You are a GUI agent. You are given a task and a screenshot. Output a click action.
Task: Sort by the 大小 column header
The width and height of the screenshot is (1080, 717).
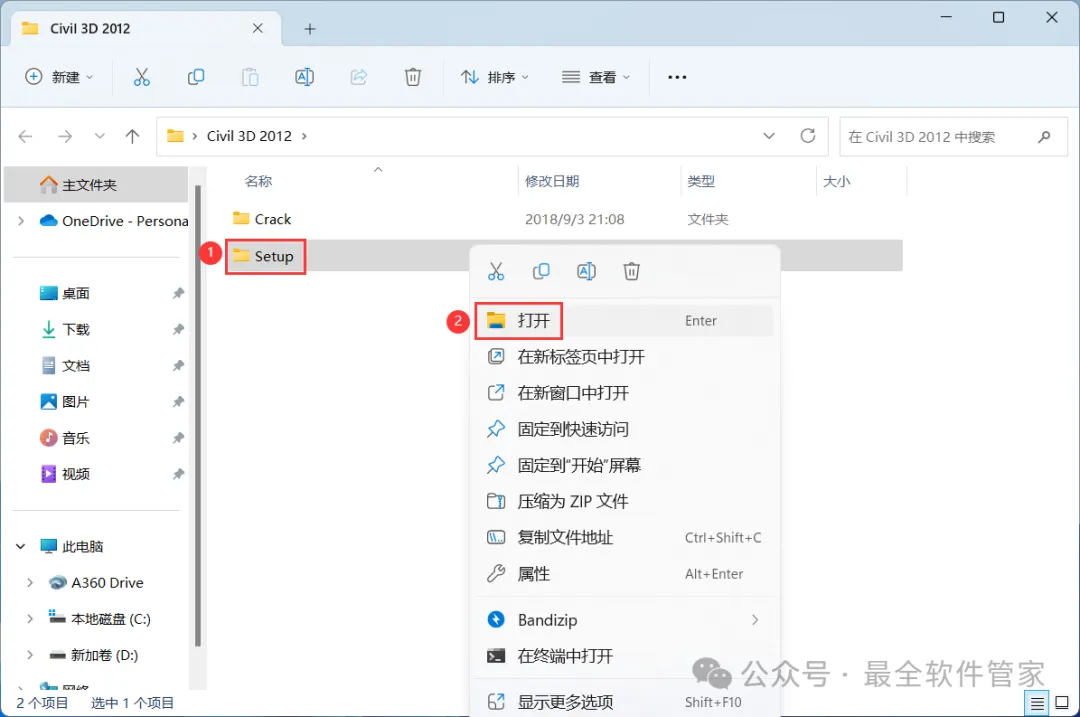click(x=837, y=181)
